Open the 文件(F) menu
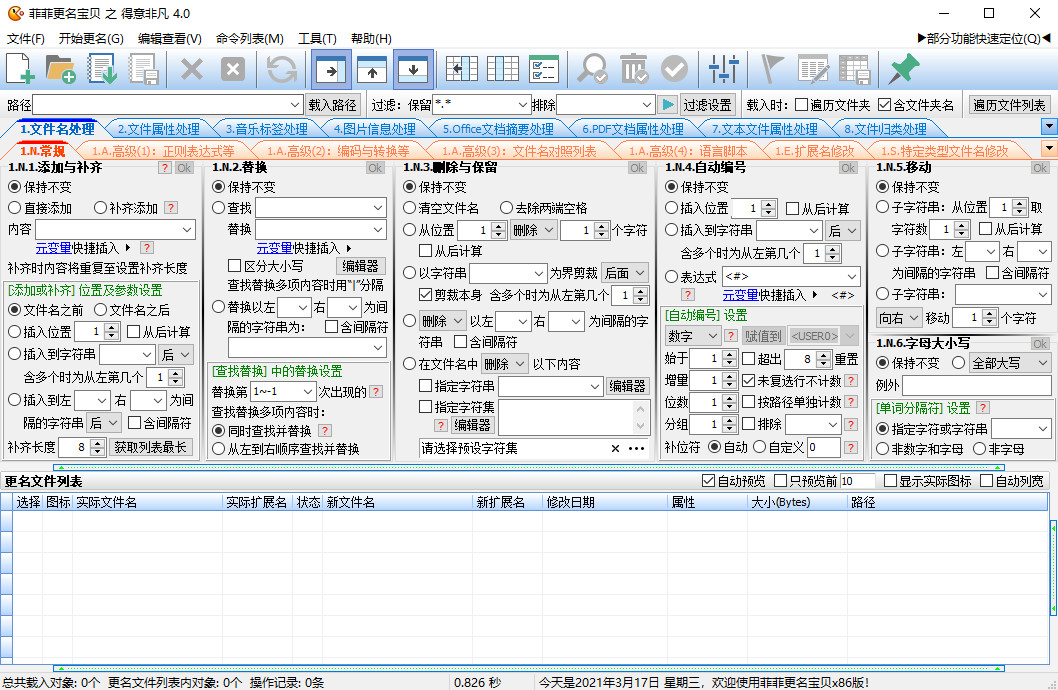Screen dimensions: 1058x690 26,38
